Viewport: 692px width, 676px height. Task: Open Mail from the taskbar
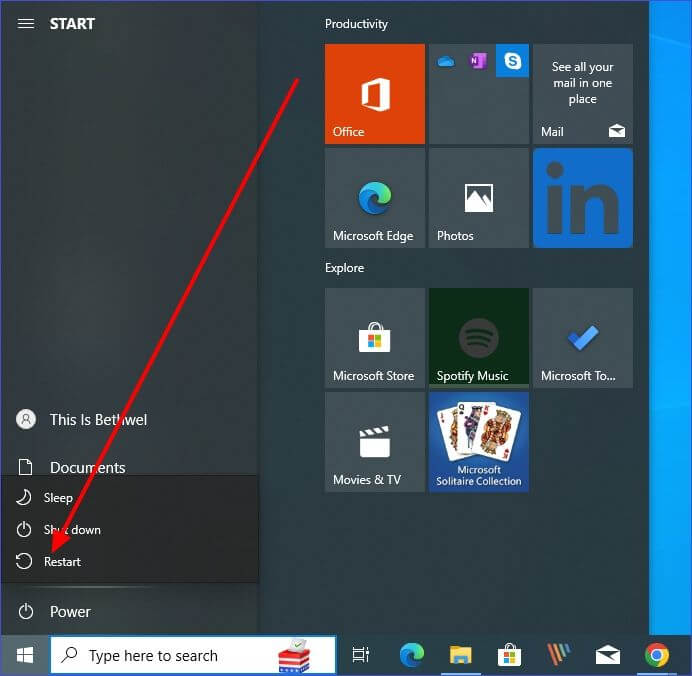tap(608, 655)
